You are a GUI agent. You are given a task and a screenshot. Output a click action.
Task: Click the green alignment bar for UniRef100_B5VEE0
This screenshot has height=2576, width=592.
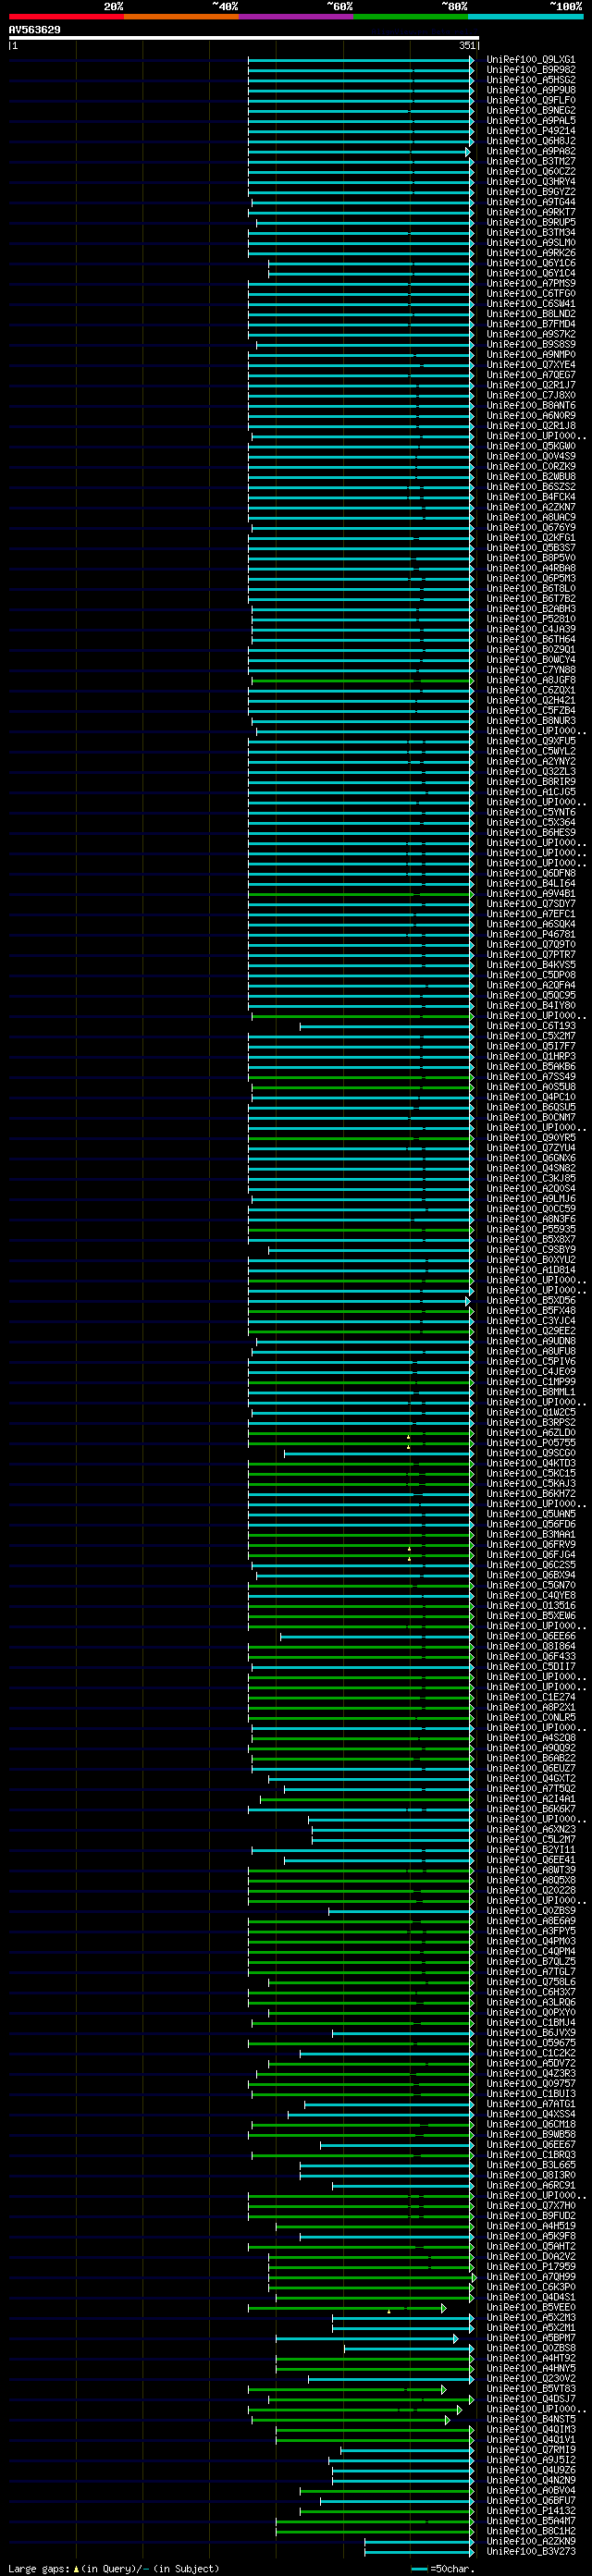347,2308
